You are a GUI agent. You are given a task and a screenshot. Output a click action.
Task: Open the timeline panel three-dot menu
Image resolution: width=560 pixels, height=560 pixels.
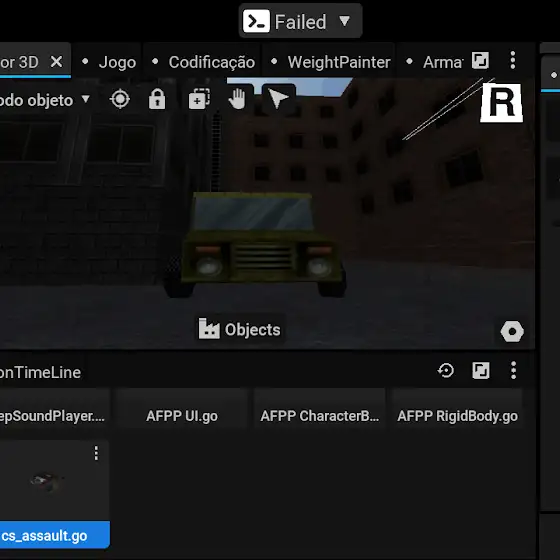(x=513, y=370)
